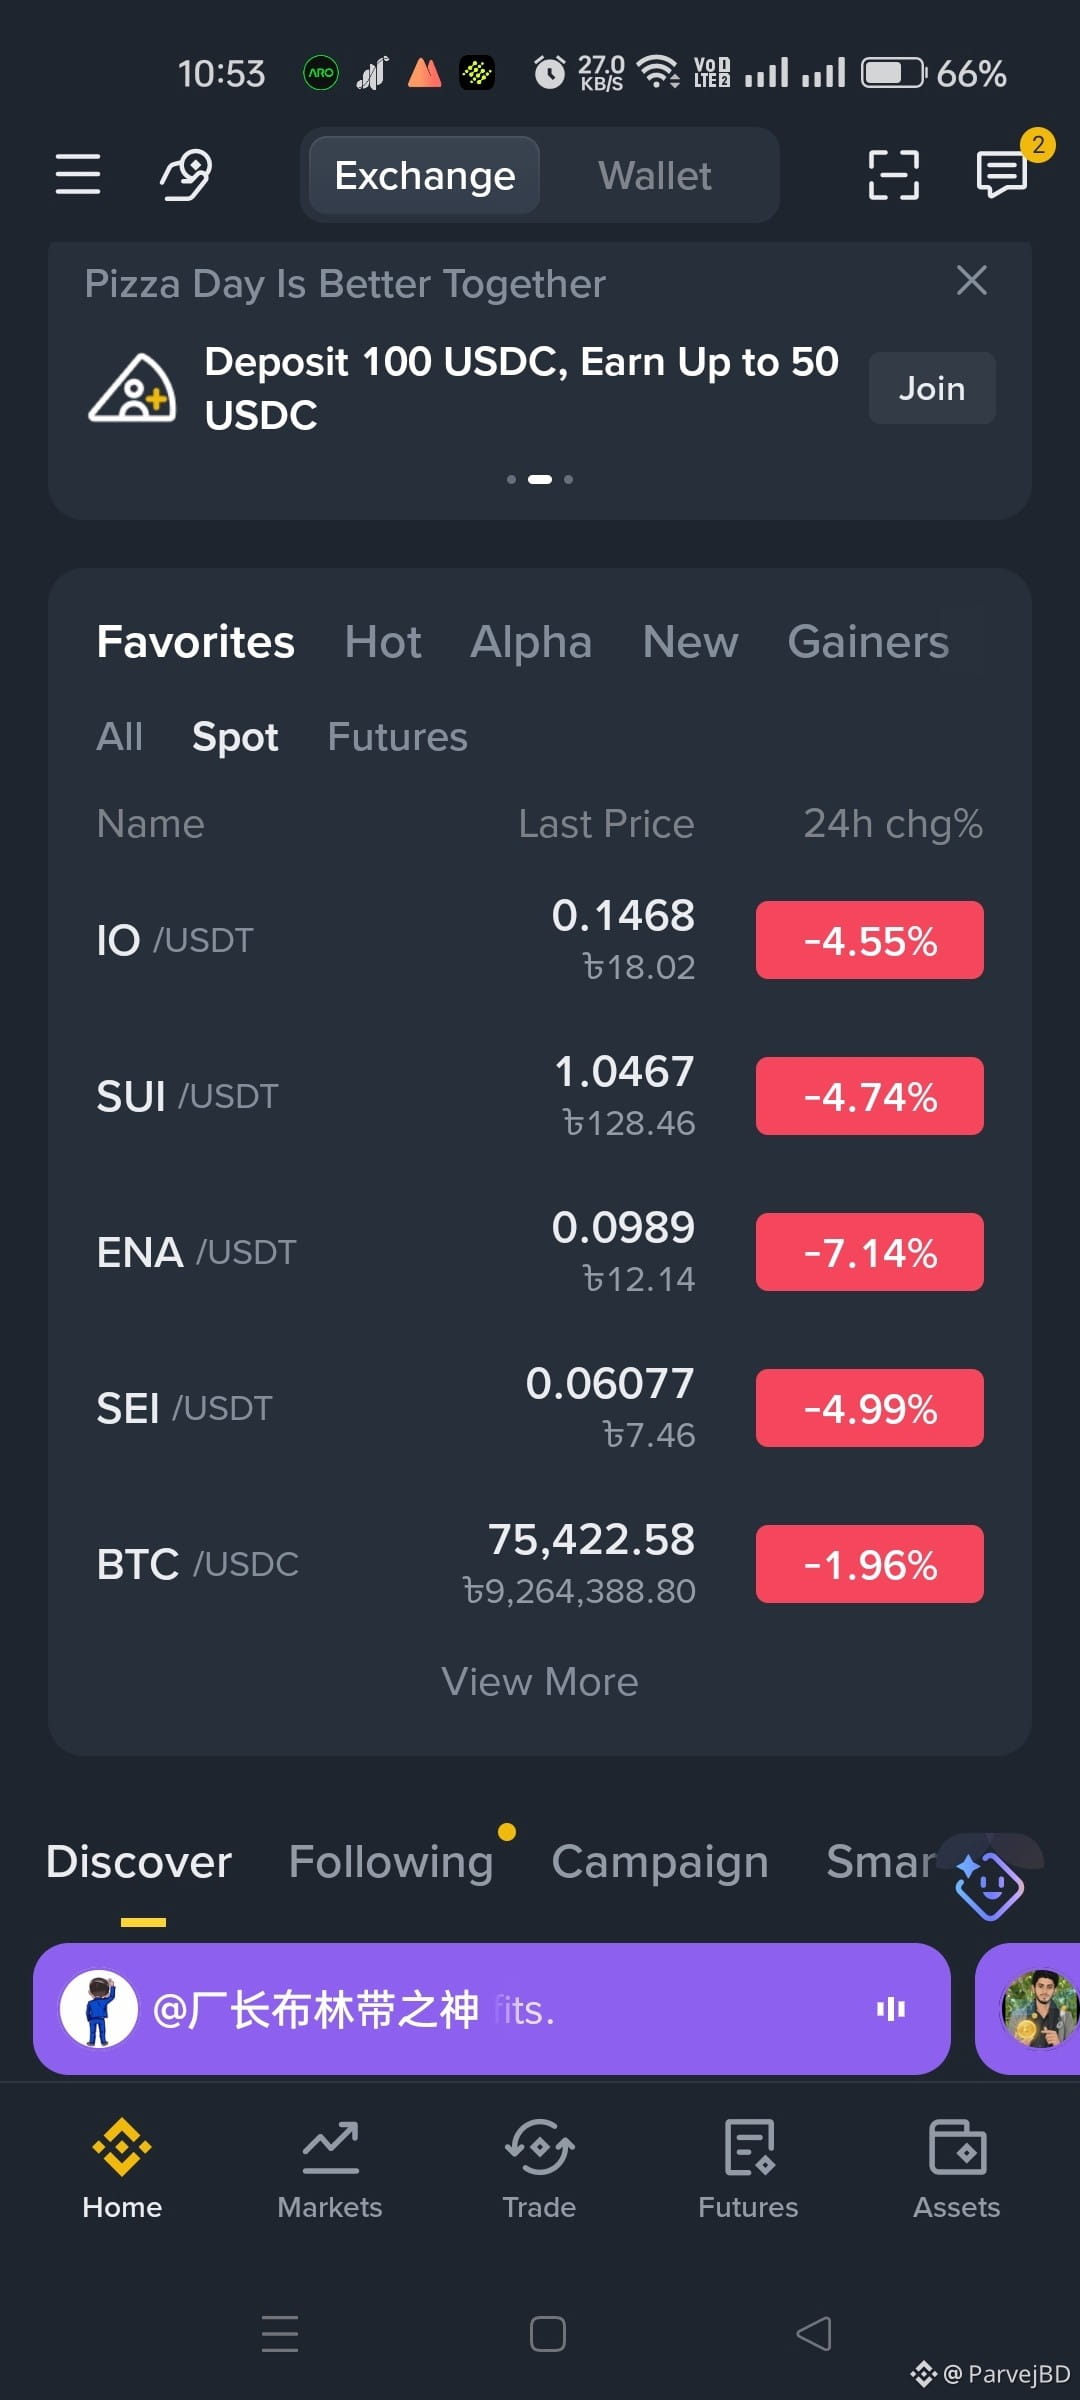Open the Campaign feed tab
This screenshot has height=2400, width=1080.
coord(660,1862)
